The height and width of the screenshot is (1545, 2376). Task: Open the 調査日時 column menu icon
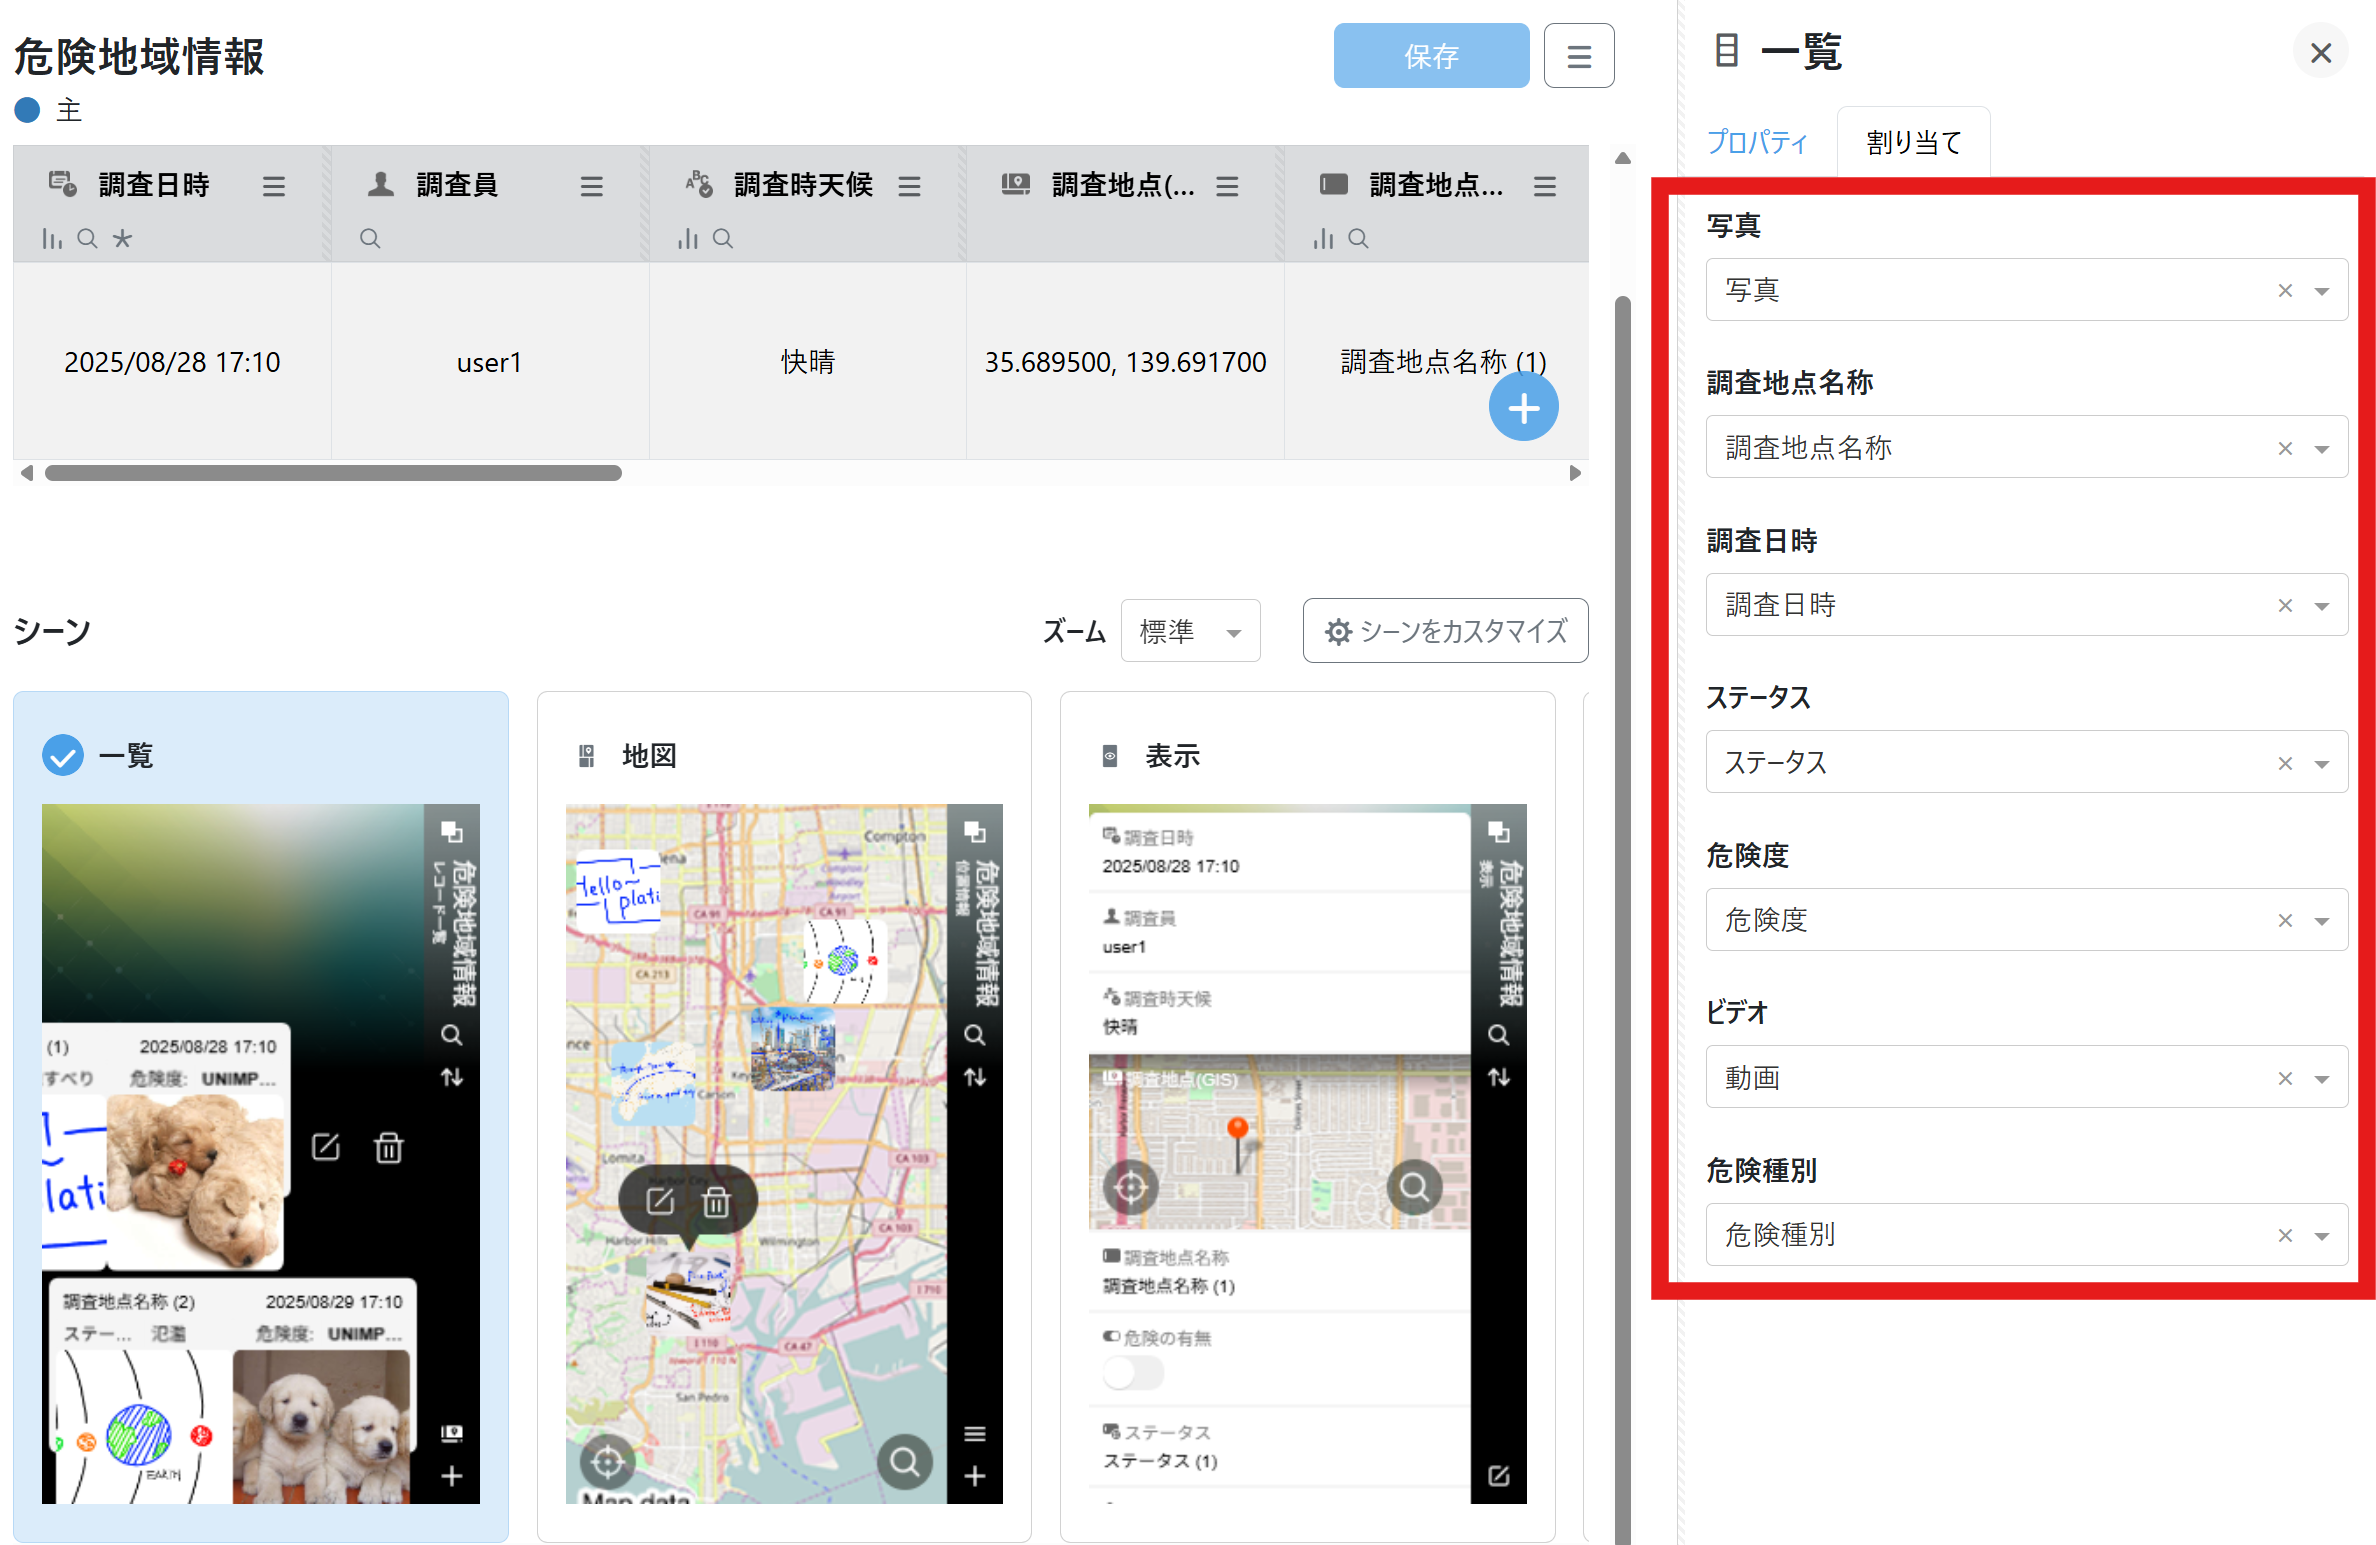[x=273, y=186]
